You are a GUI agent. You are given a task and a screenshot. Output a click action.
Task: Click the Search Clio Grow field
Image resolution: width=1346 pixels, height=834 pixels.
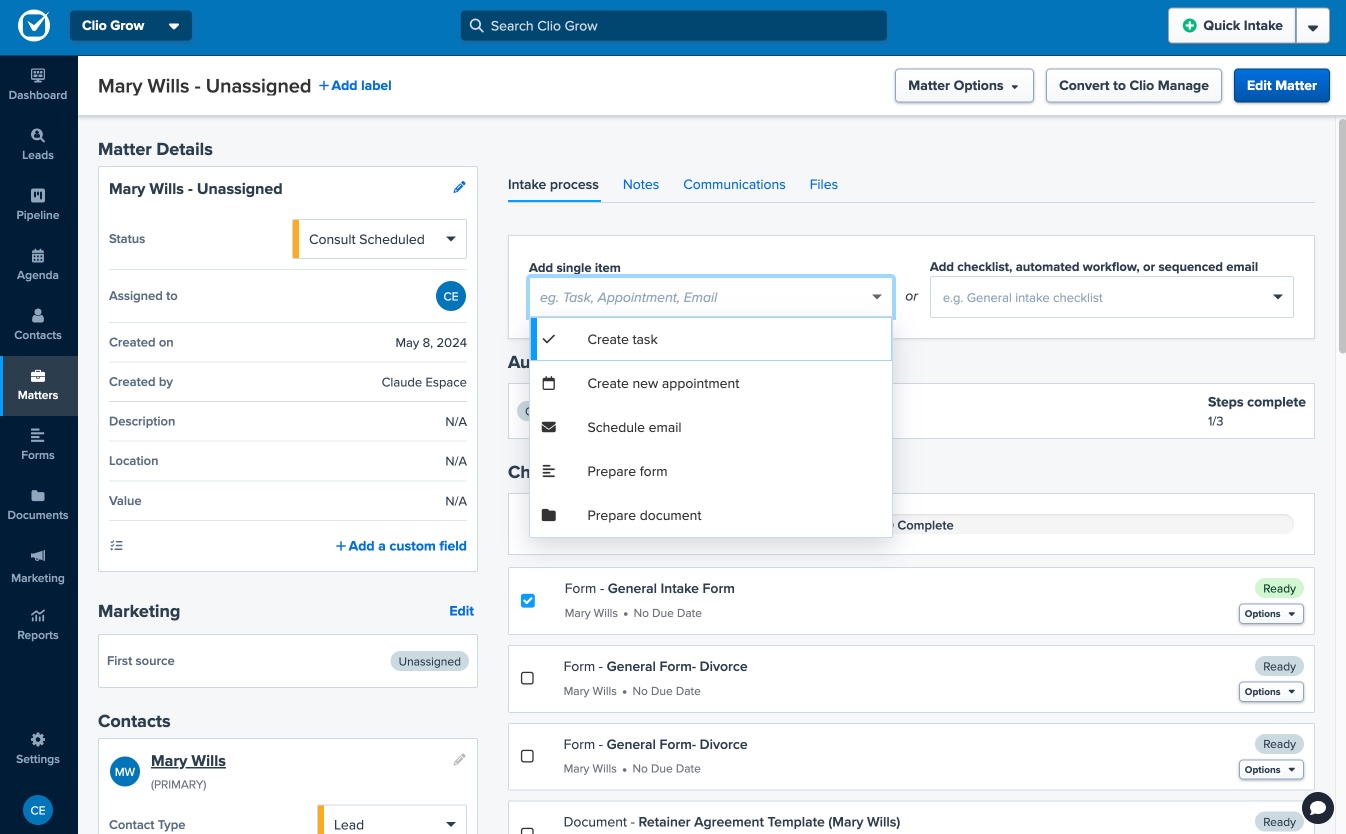[x=673, y=26]
